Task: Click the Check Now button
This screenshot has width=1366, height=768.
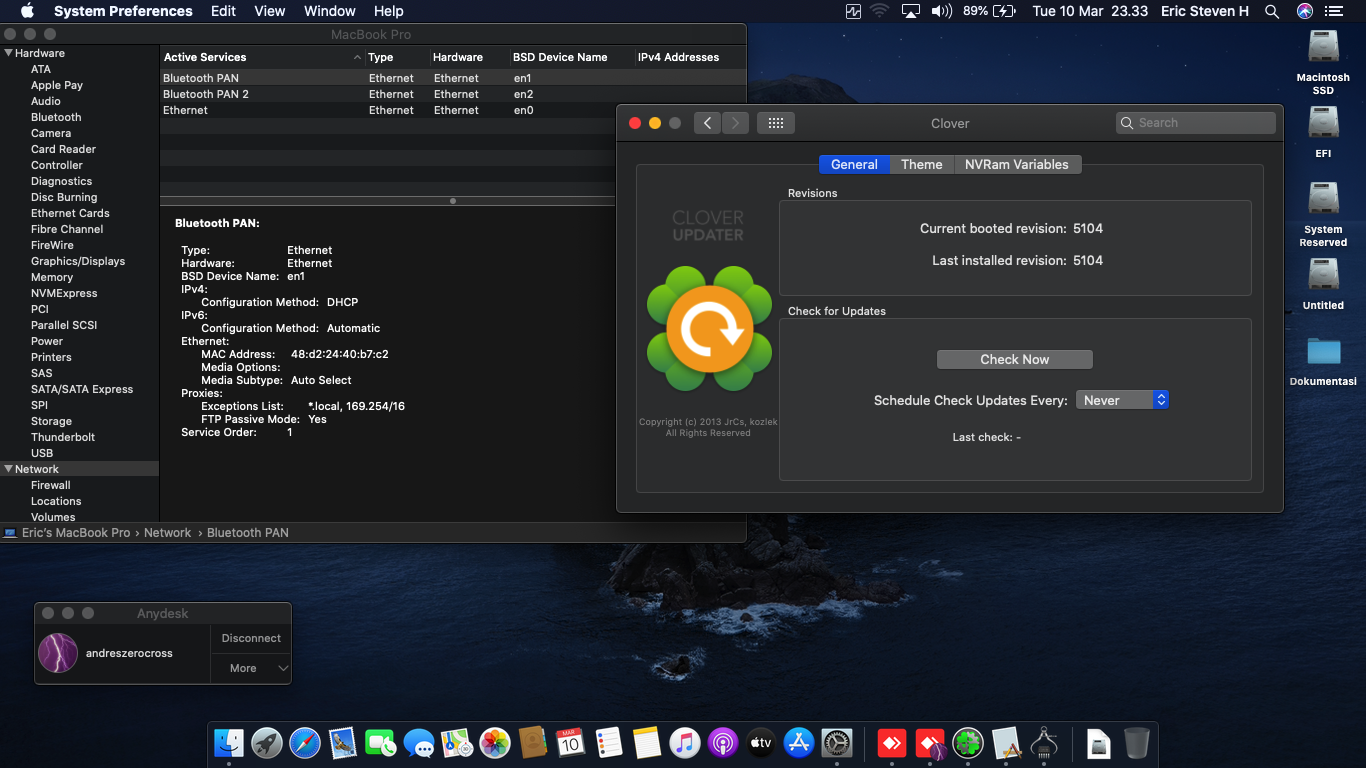Action: click(1014, 359)
